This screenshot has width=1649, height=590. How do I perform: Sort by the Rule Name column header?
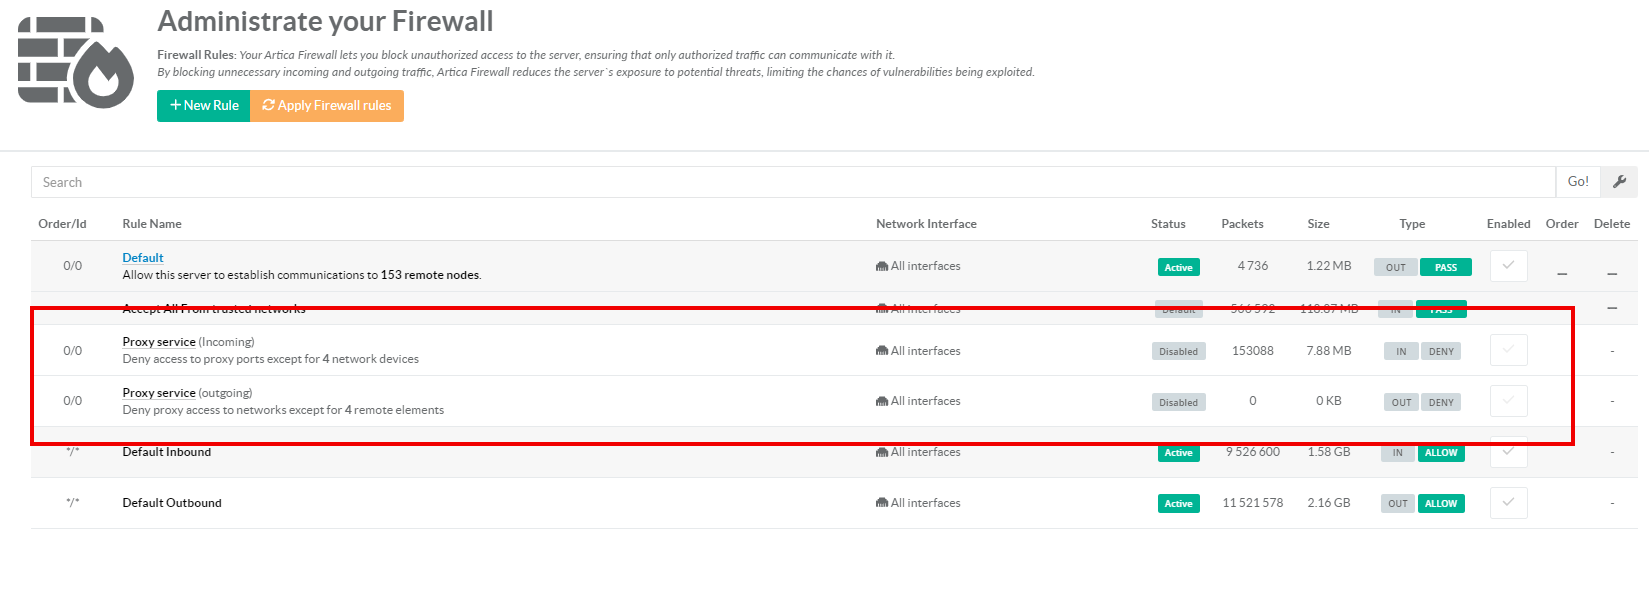(152, 224)
